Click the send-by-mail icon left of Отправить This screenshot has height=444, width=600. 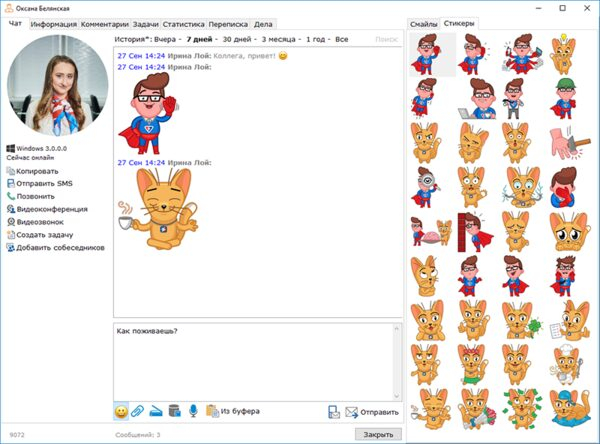[x=334, y=412]
